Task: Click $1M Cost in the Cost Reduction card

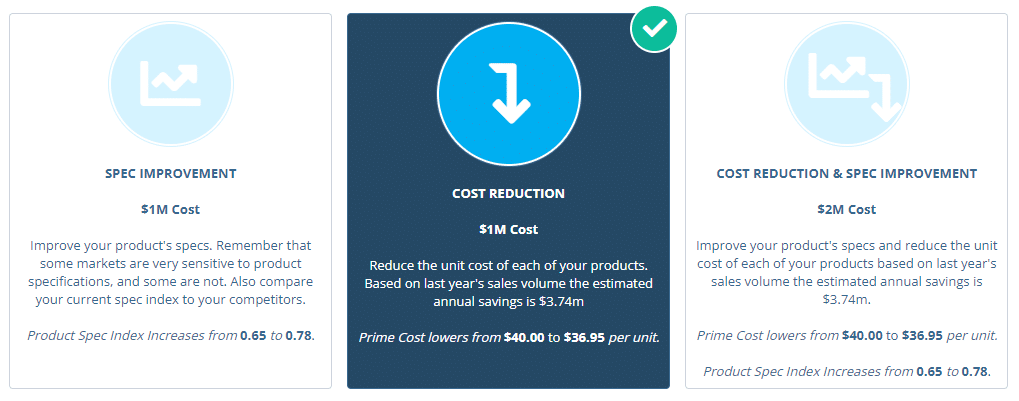Action: [x=509, y=229]
